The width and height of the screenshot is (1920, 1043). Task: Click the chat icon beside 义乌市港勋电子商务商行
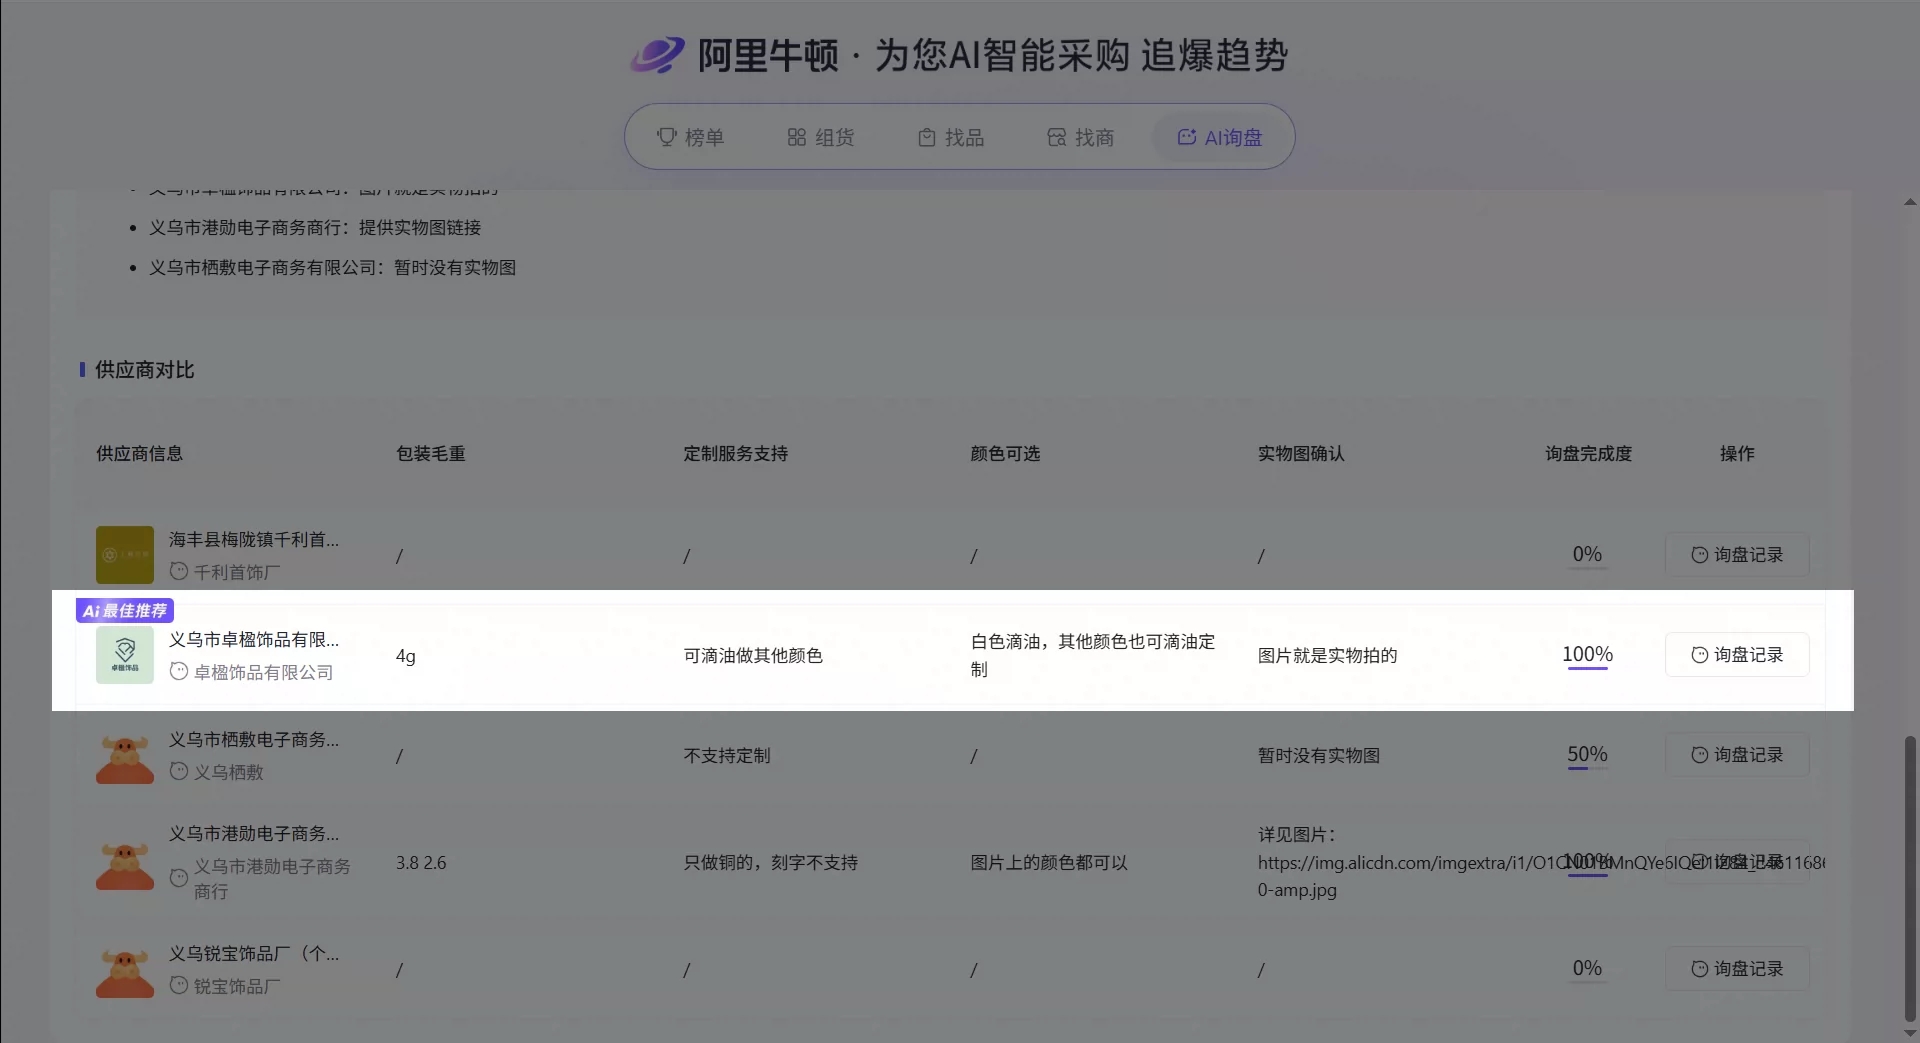tap(179, 877)
